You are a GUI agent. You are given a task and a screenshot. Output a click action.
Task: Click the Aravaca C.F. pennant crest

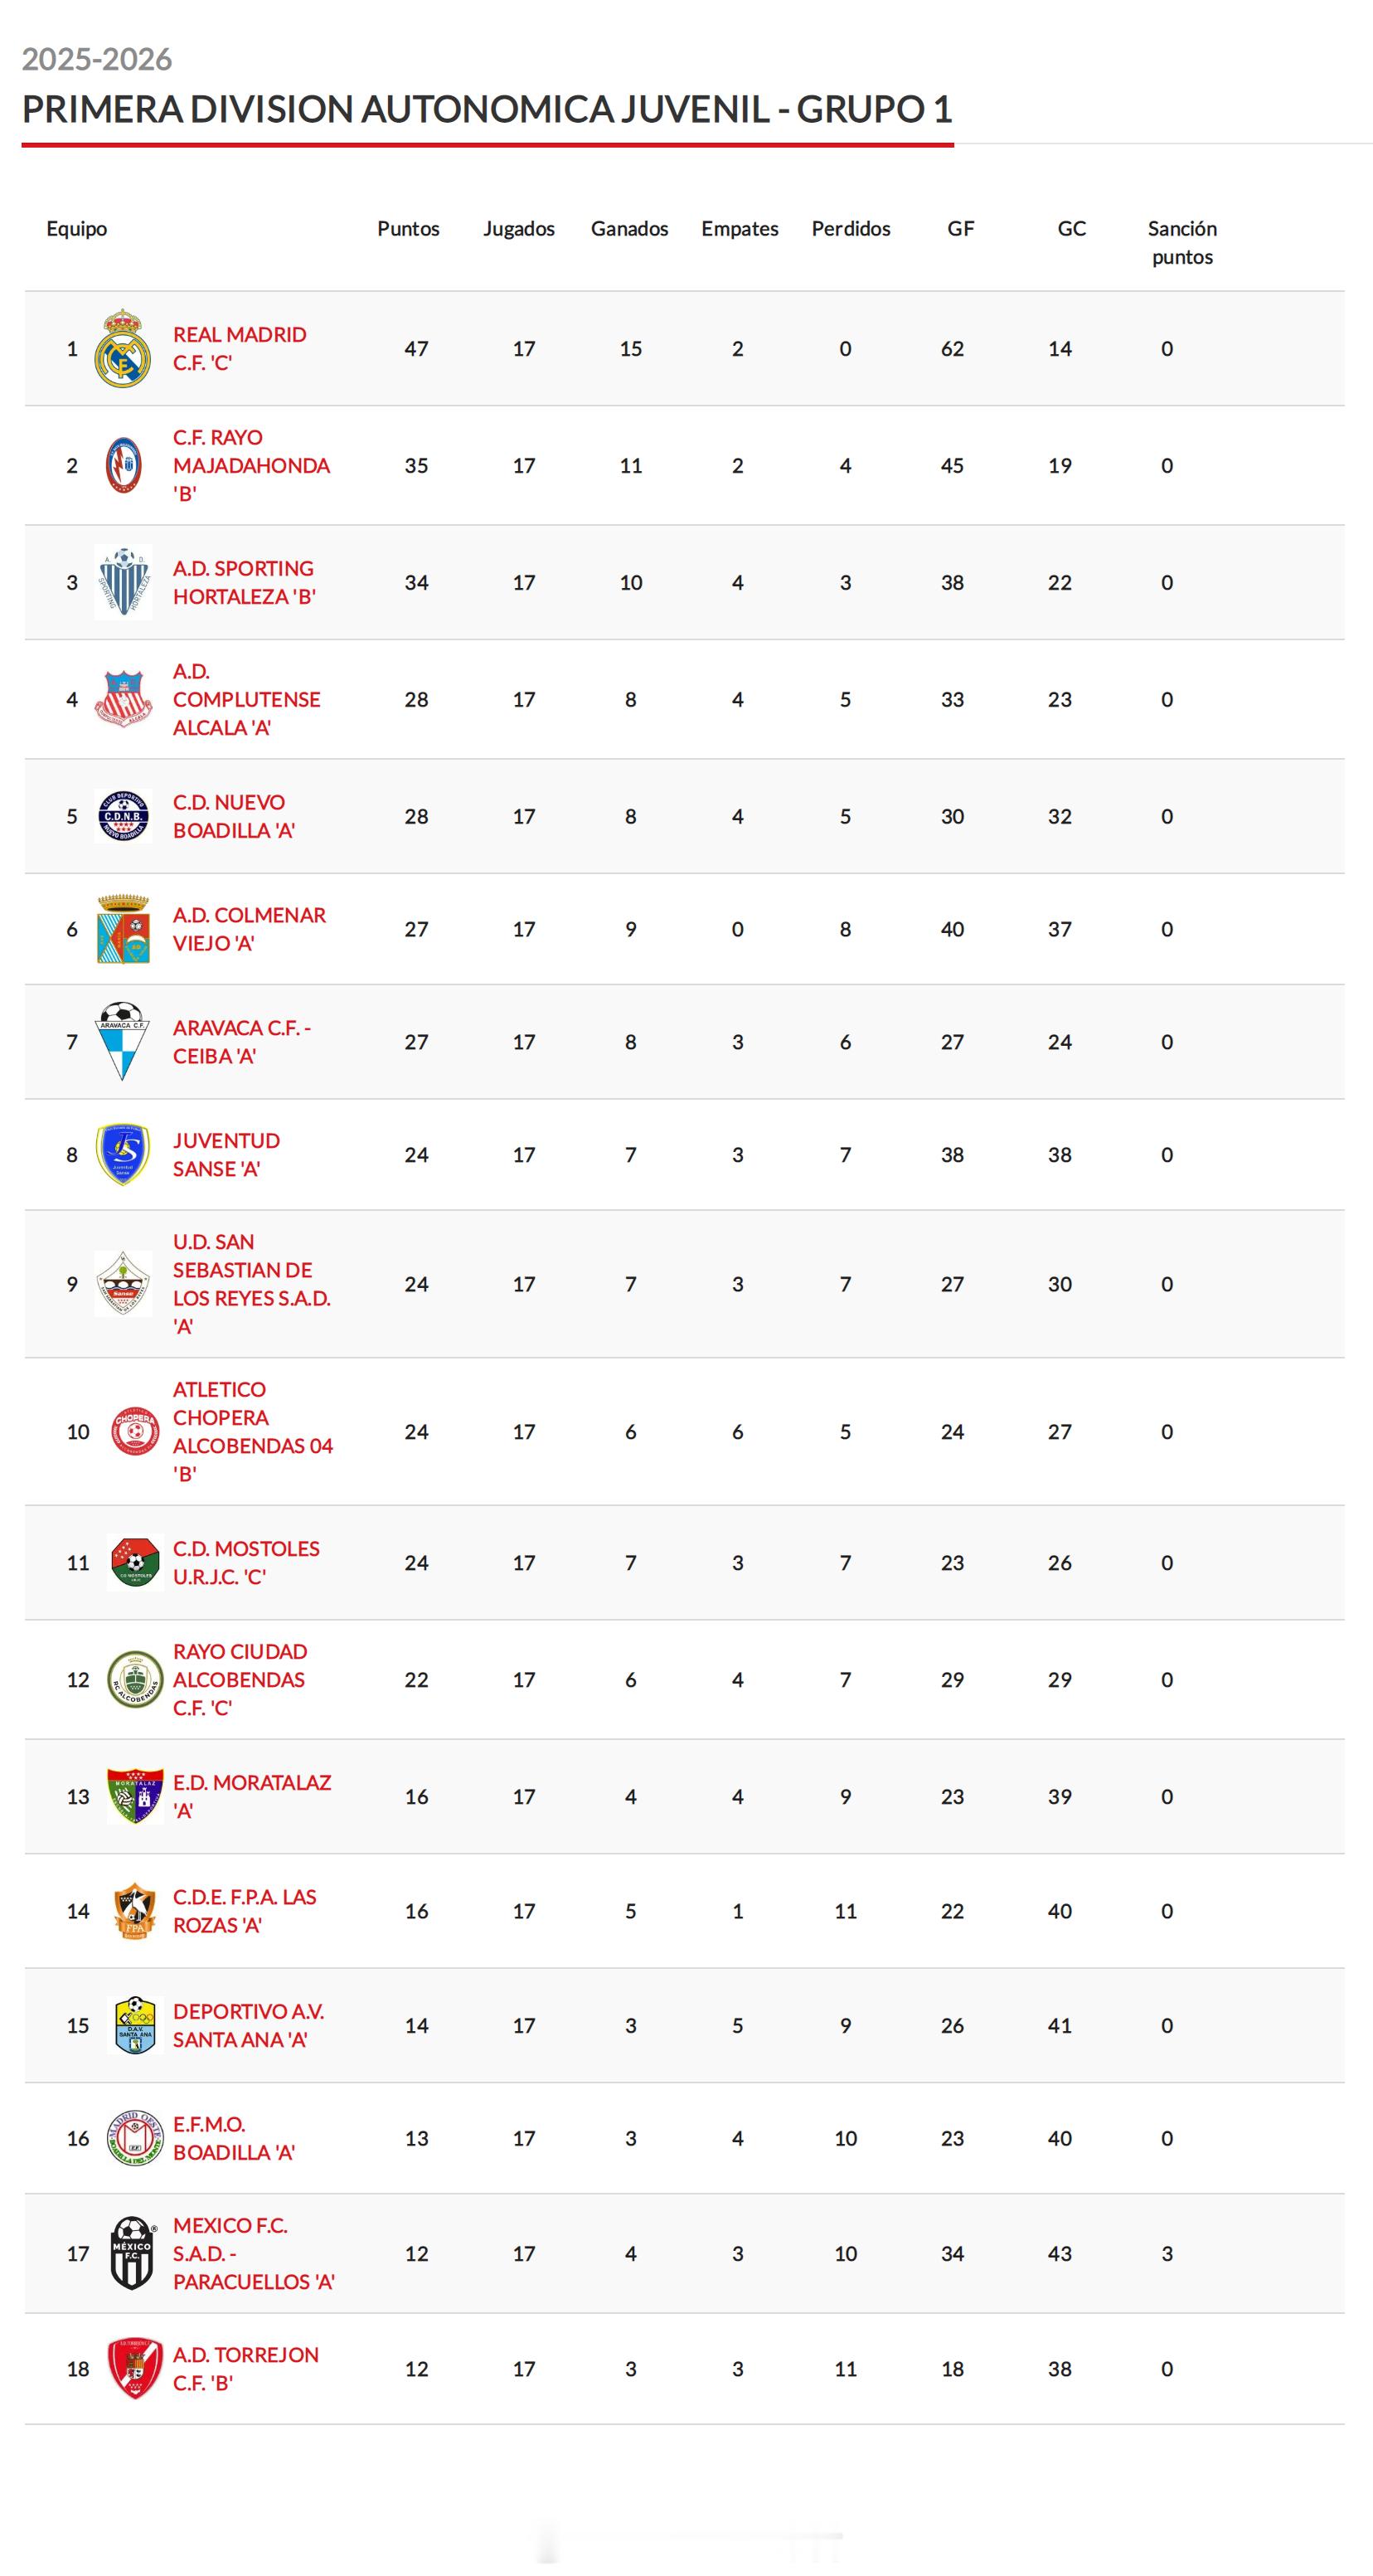pyautogui.click(x=122, y=1041)
